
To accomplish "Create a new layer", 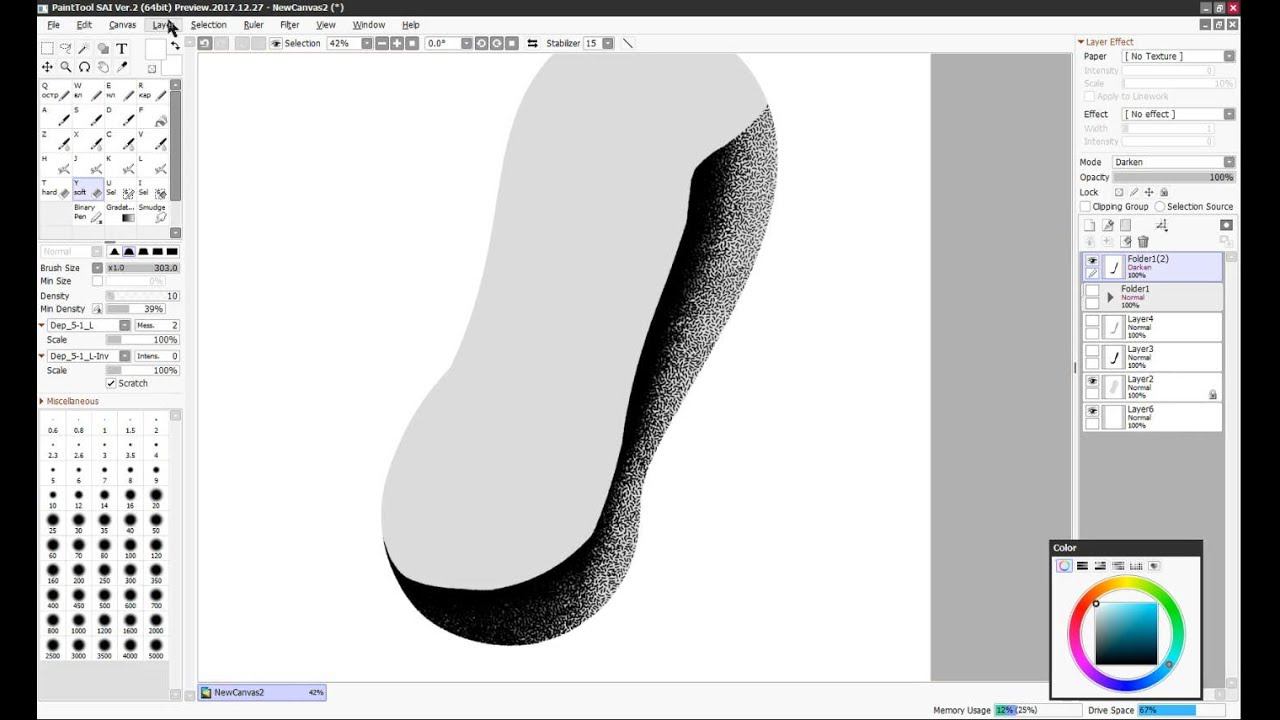I will tap(1090, 225).
